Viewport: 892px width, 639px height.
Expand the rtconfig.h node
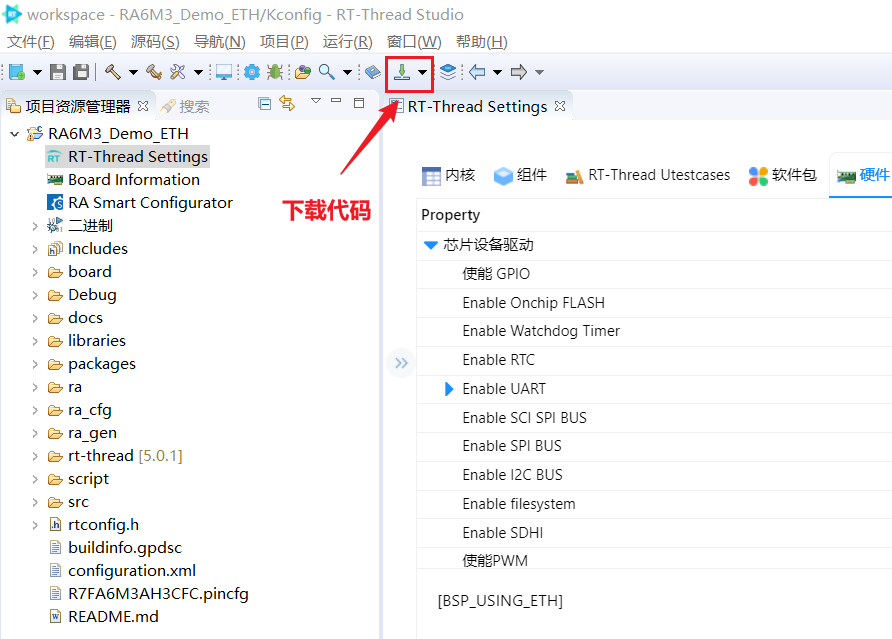[35, 525]
